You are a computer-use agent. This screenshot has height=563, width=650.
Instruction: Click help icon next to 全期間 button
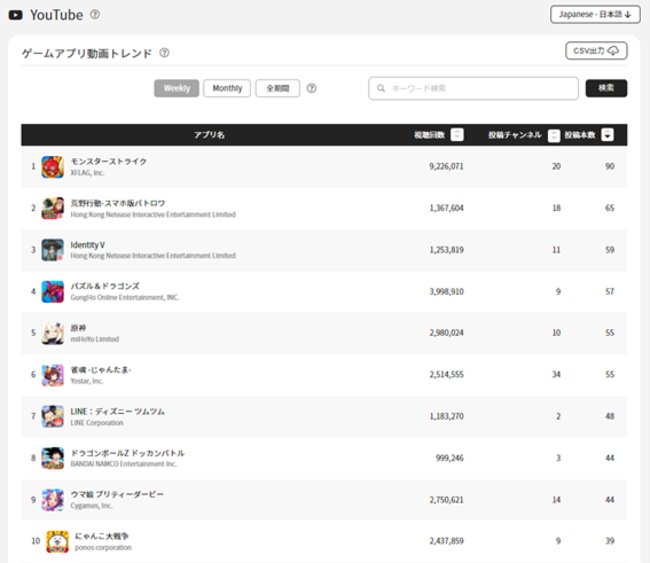312,88
